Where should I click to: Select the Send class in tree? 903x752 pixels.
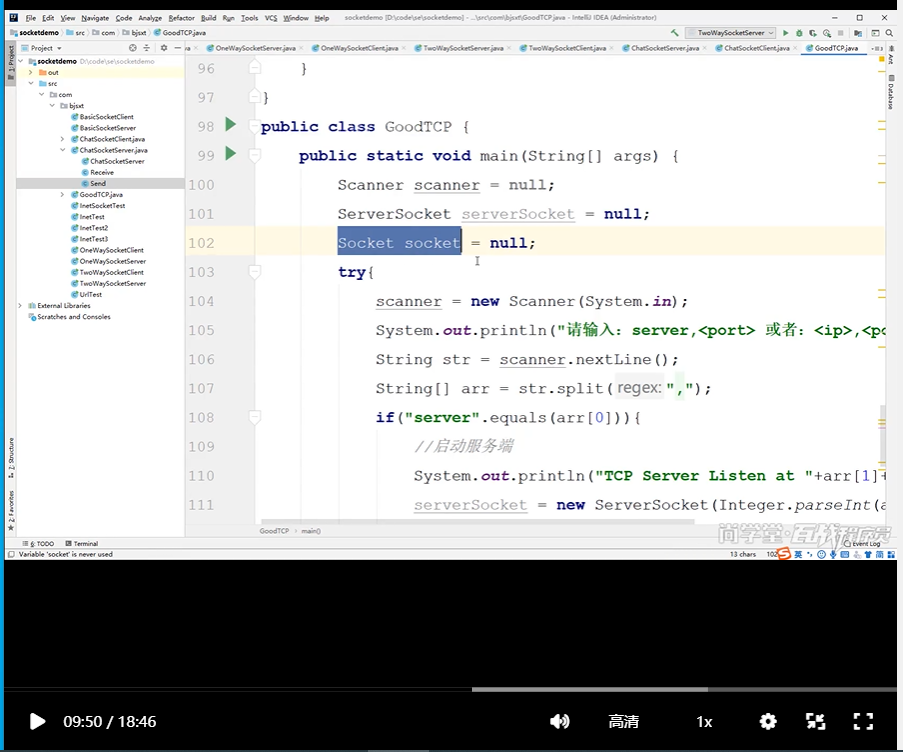(98, 184)
